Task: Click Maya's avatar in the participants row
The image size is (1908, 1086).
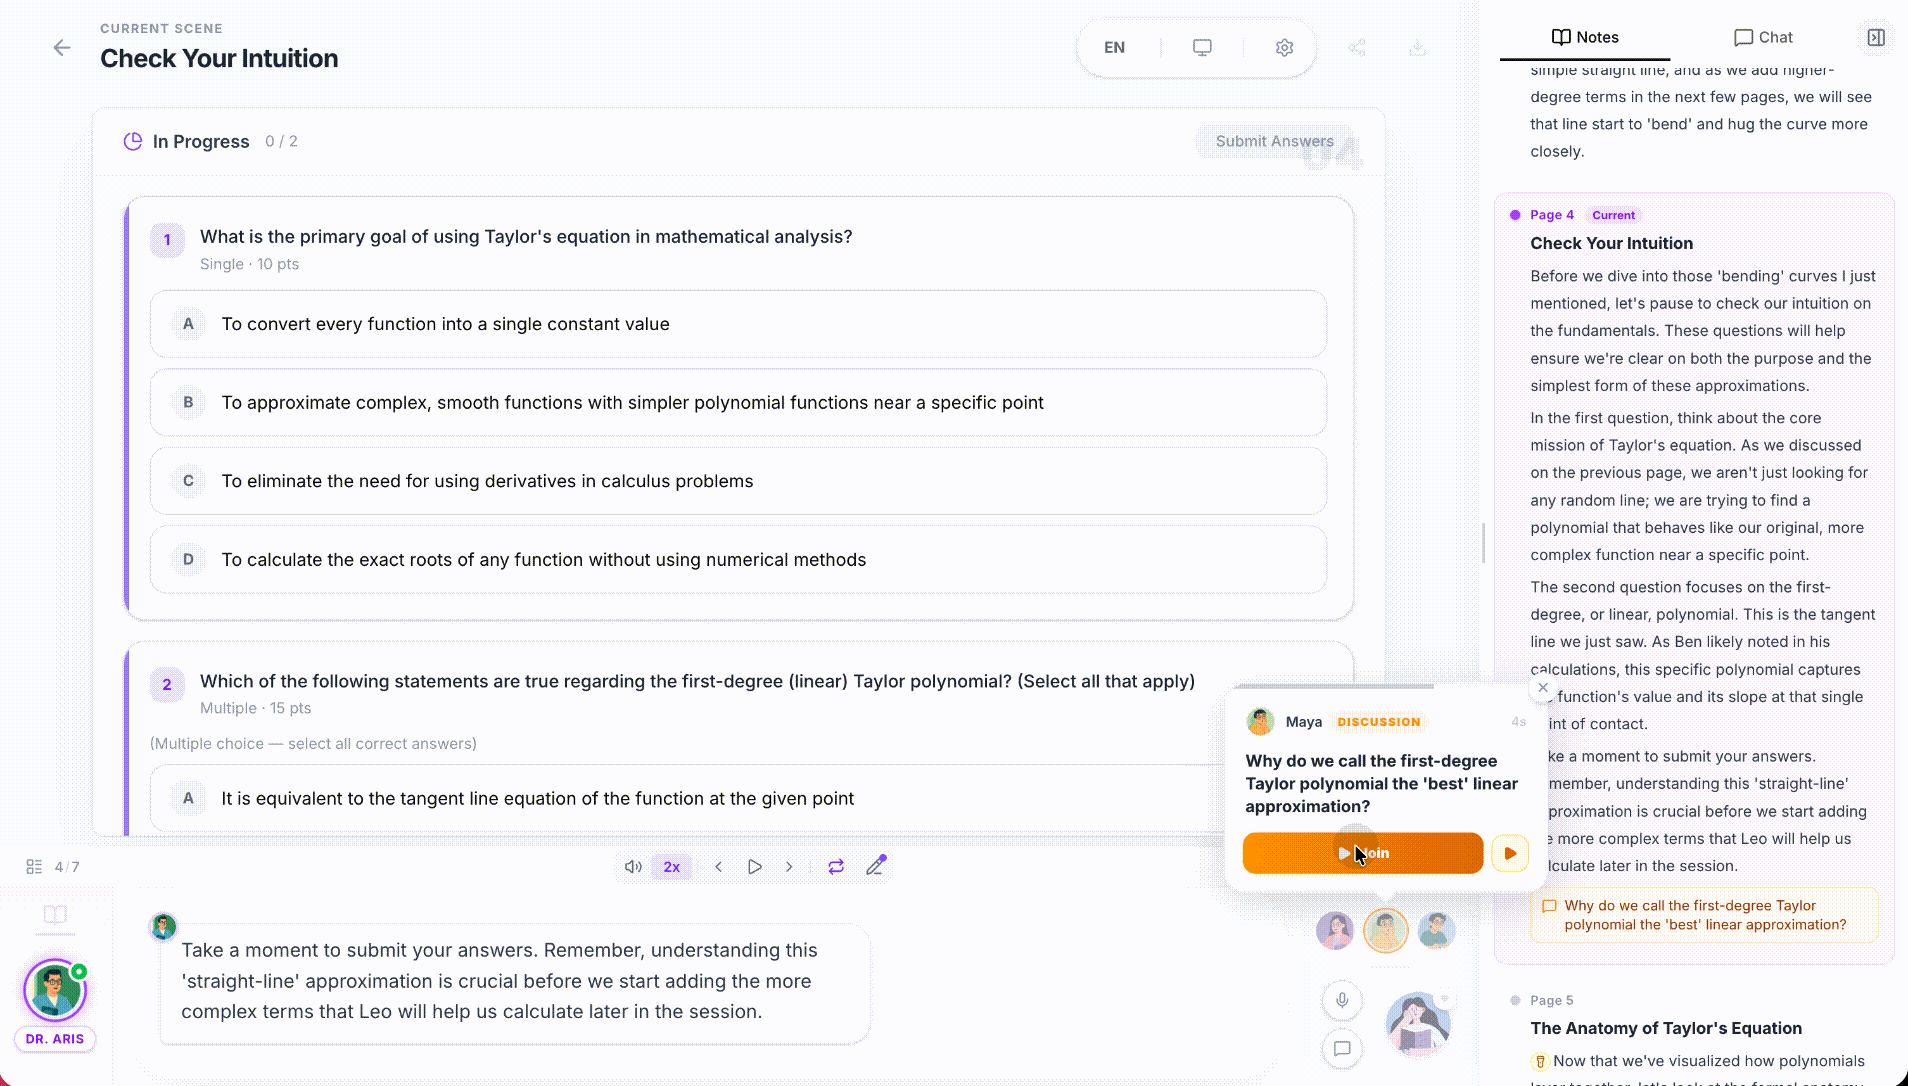Action: [1387, 930]
